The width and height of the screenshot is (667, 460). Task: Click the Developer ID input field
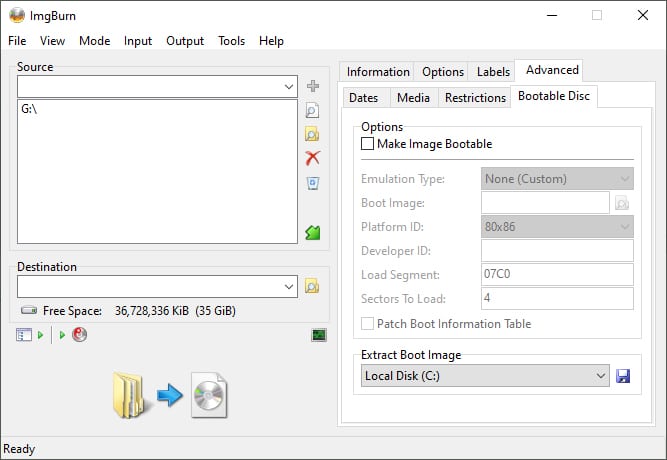[x=557, y=251]
